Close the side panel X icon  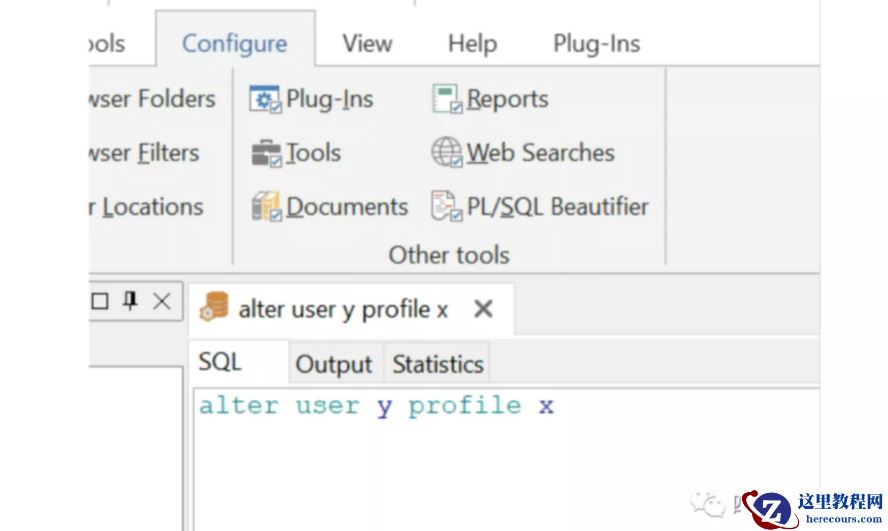coord(162,301)
